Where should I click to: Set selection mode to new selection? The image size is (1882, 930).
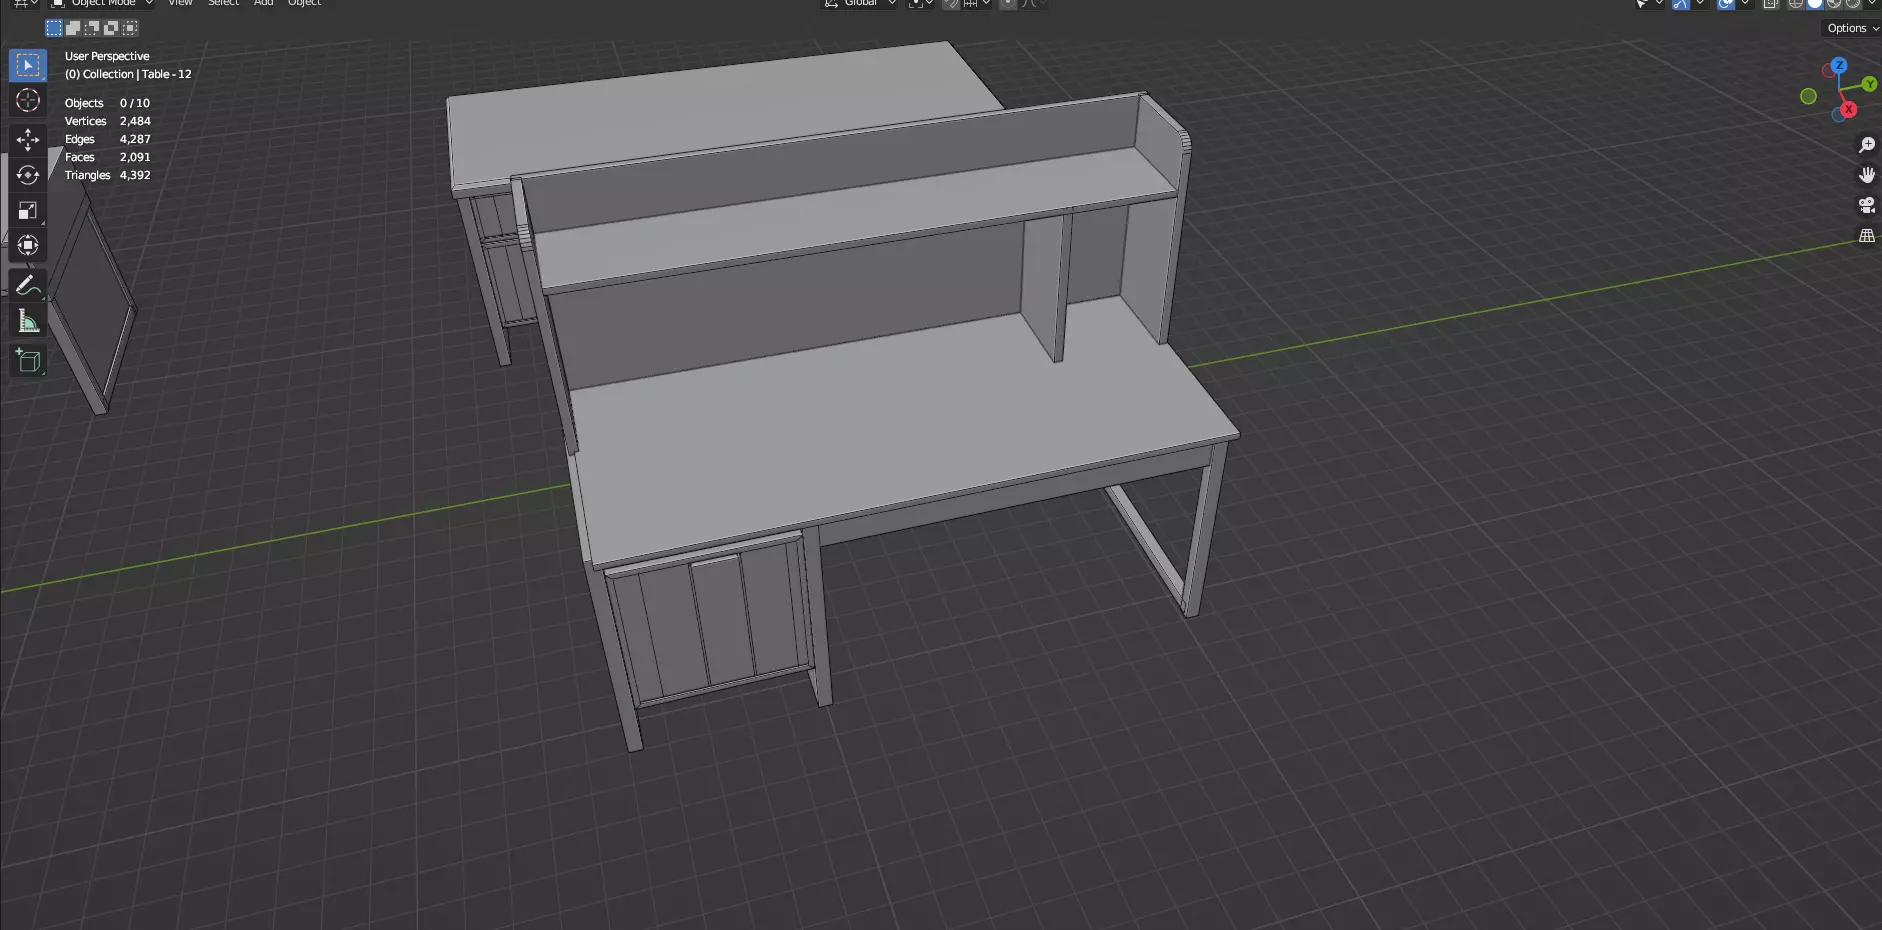pos(54,28)
